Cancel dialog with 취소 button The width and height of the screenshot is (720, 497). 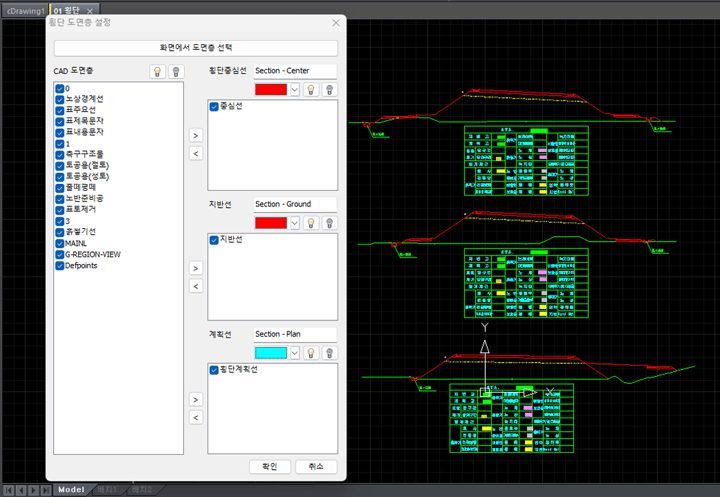(x=316, y=467)
